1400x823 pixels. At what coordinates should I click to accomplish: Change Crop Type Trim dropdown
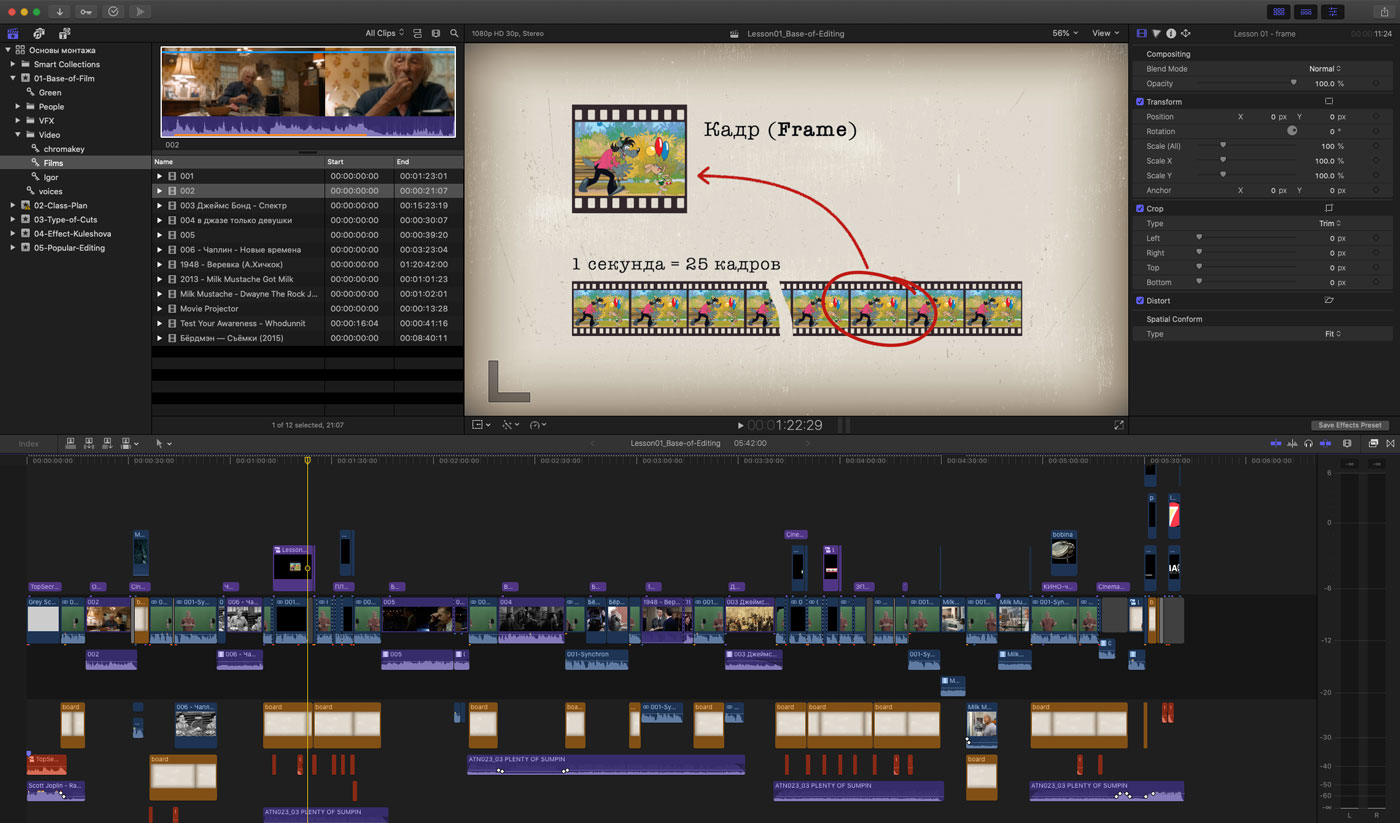1329,223
